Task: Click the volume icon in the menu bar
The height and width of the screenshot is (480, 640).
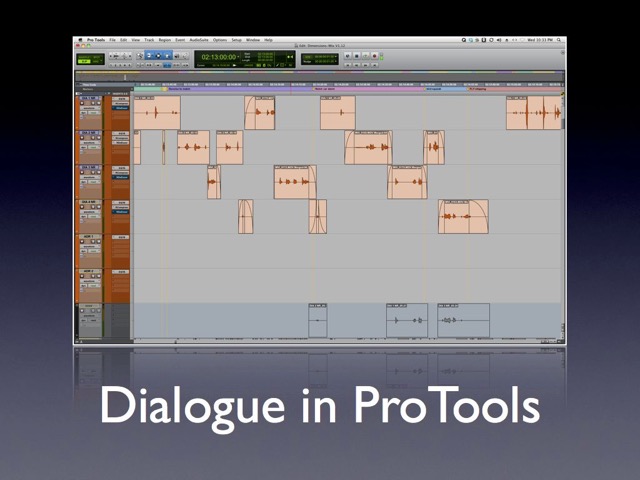Action: [x=499, y=40]
